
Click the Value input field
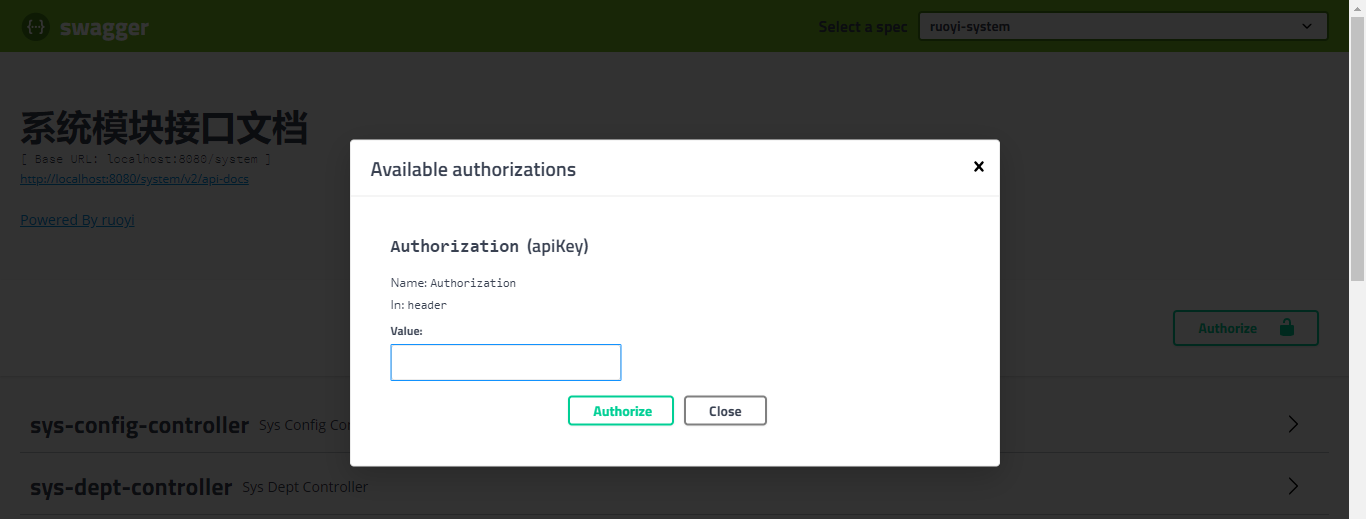coord(505,362)
